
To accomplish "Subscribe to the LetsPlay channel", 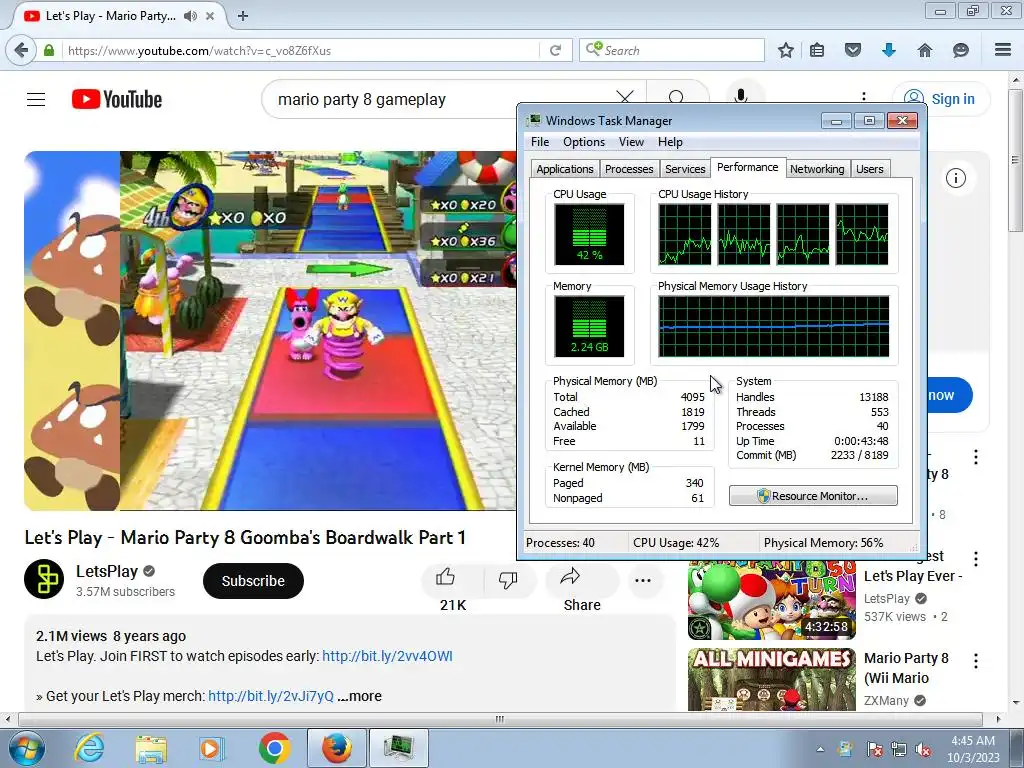I will coord(253,581).
